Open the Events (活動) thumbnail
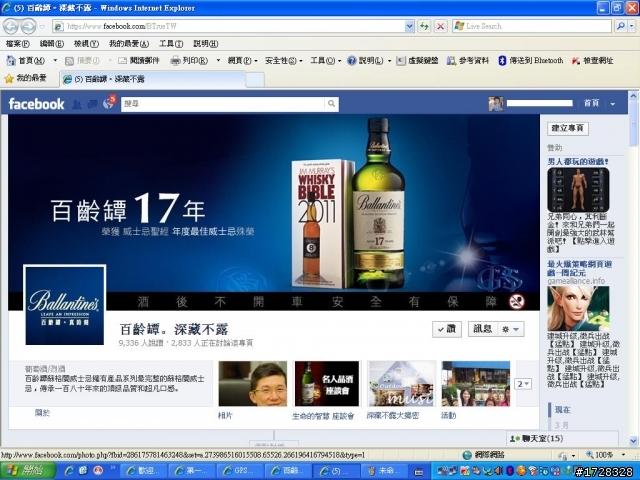The image size is (640, 480). pyautogui.click(x=476, y=384)
